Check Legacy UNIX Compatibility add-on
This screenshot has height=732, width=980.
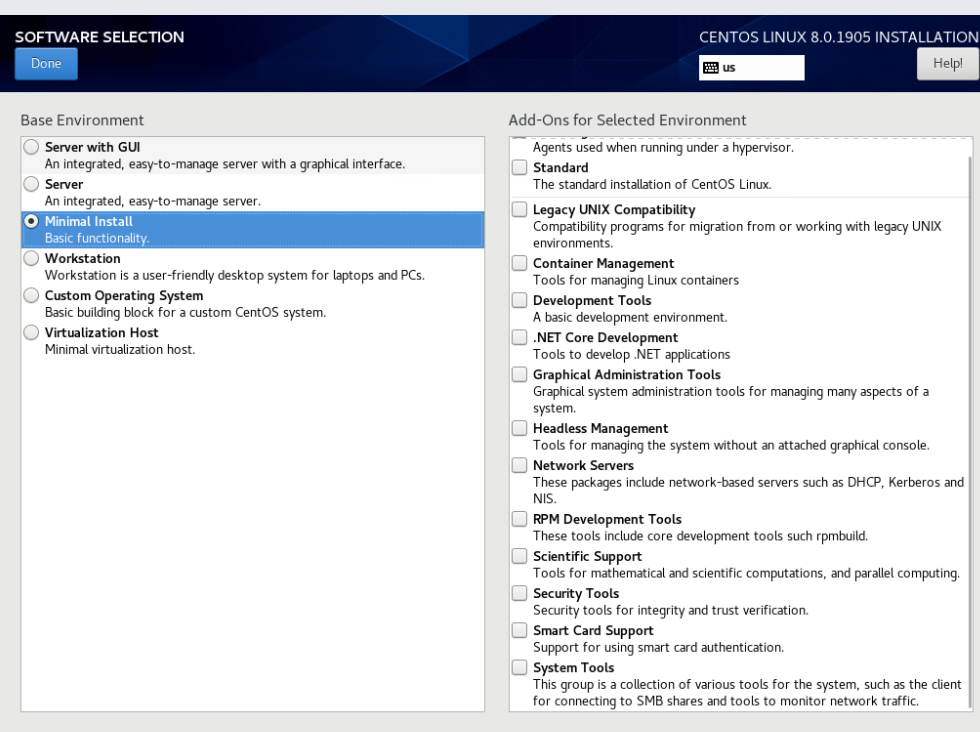[x=519, y=209]
